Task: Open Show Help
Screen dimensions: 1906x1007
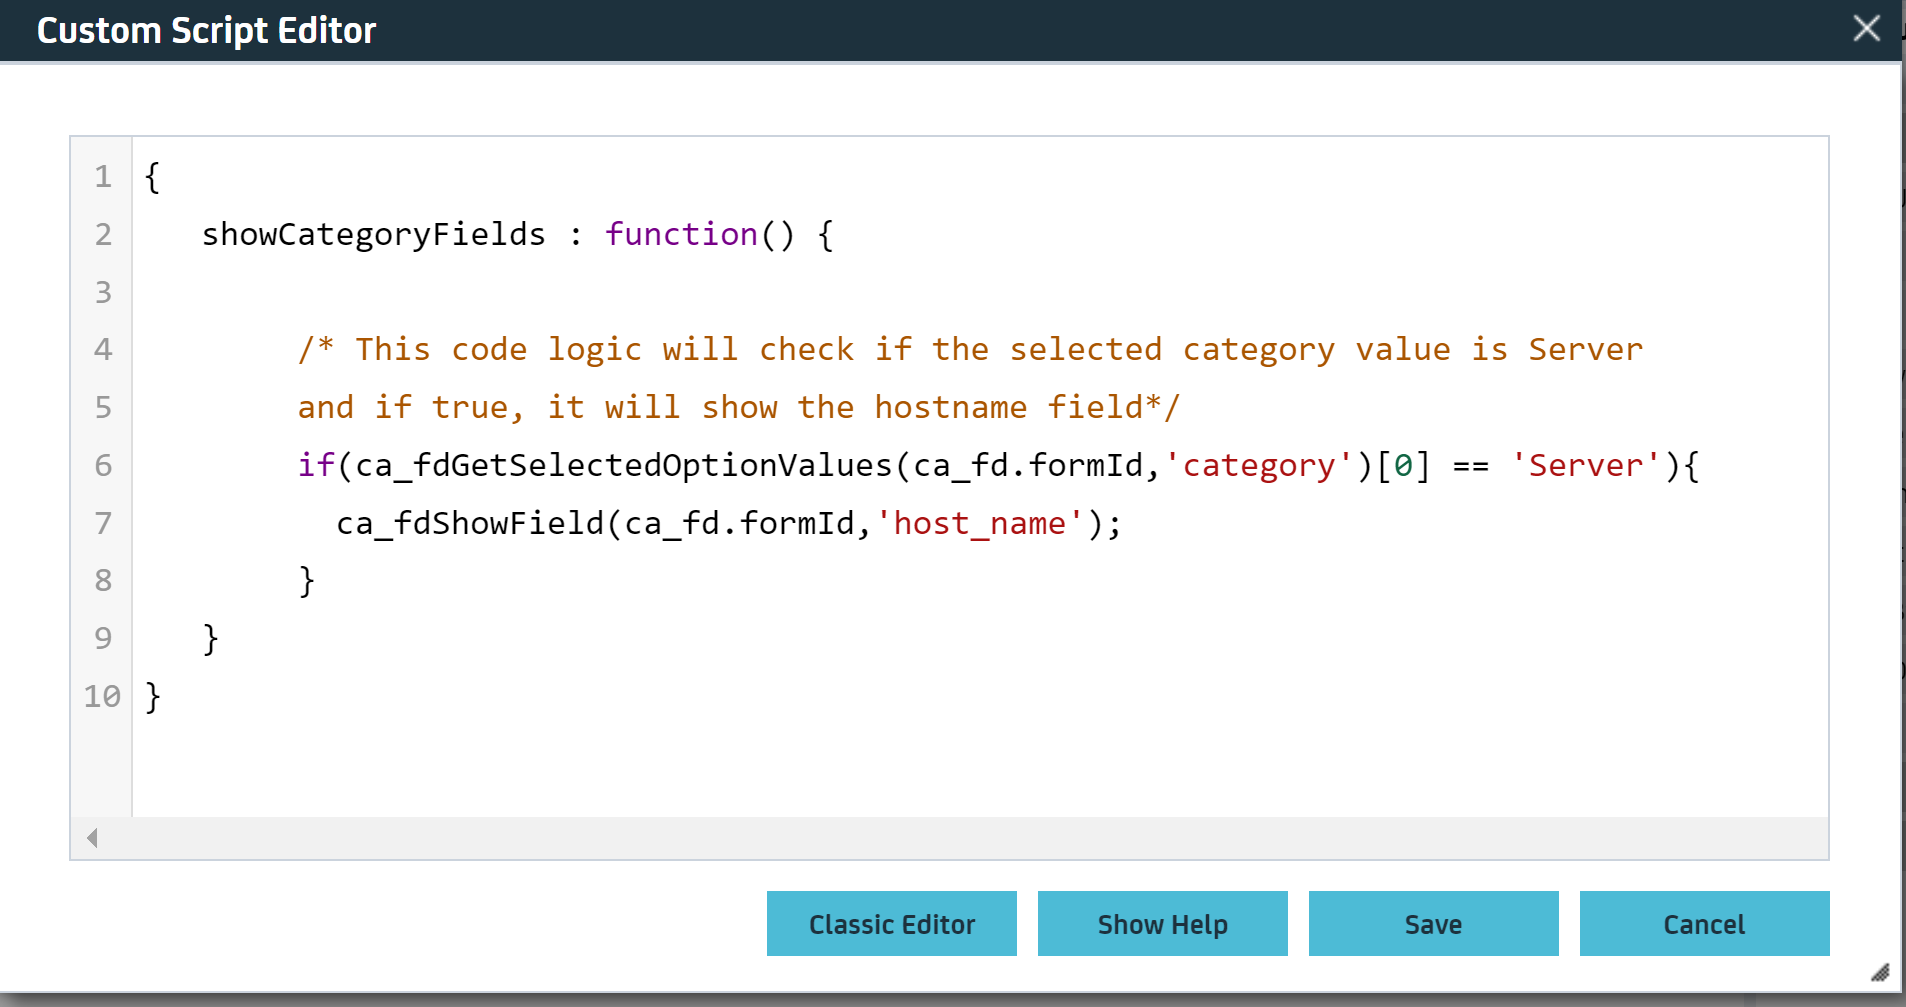Action: point(1162,924)
